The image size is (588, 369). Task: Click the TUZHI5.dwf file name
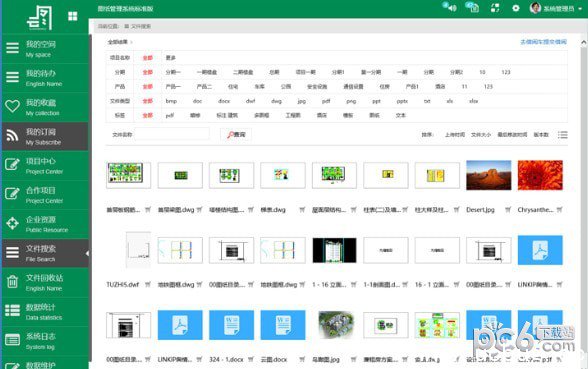(123, 285)
